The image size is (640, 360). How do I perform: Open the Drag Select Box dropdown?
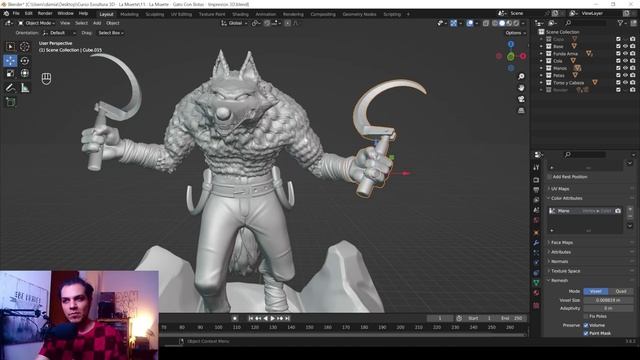pos(111,33)
